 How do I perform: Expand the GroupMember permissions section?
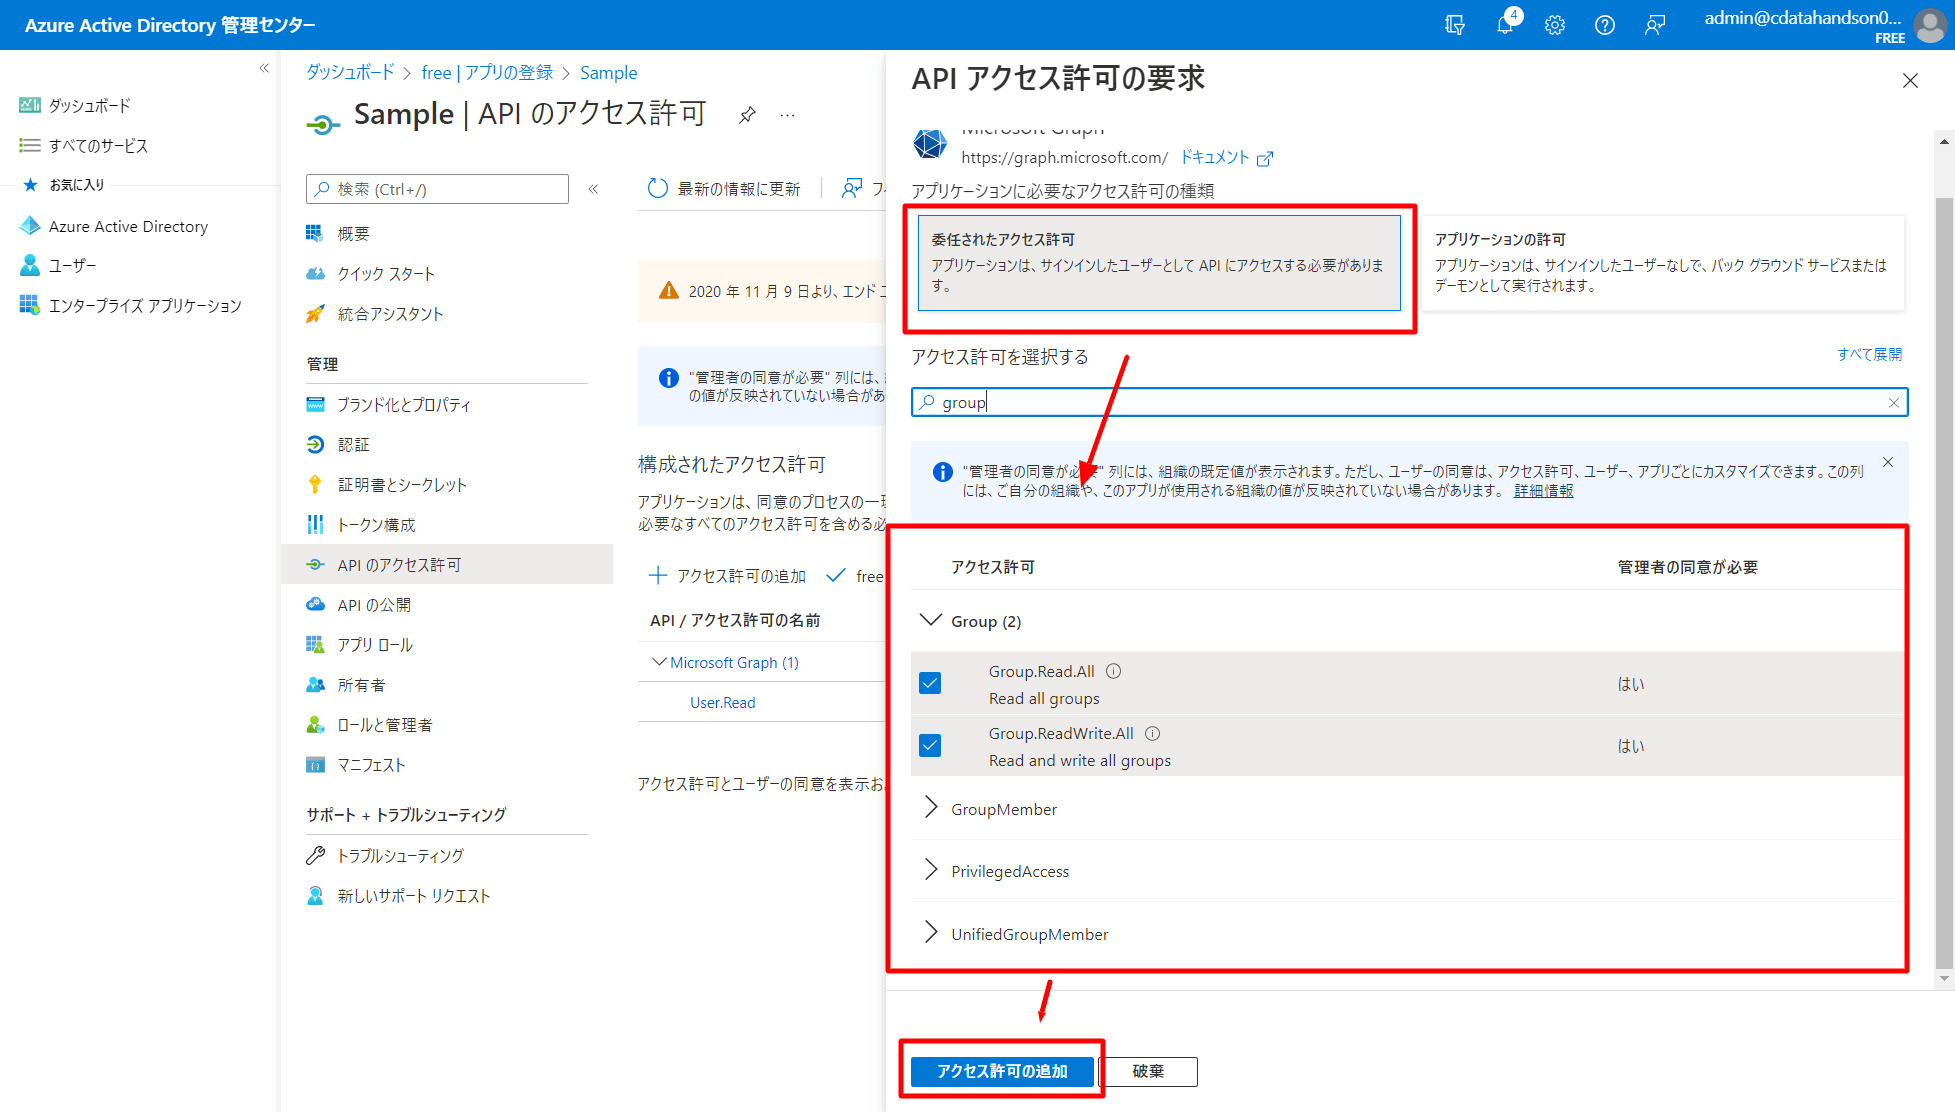coord(931,808)
